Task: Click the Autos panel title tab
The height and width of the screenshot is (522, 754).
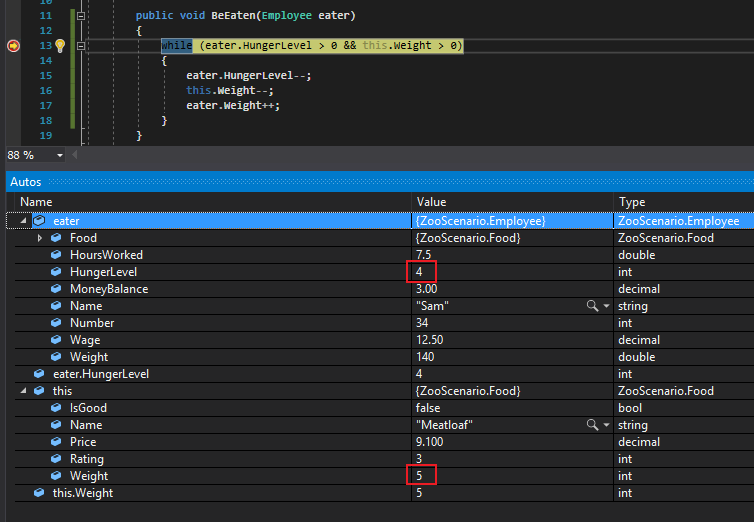Action: (26, 183)
